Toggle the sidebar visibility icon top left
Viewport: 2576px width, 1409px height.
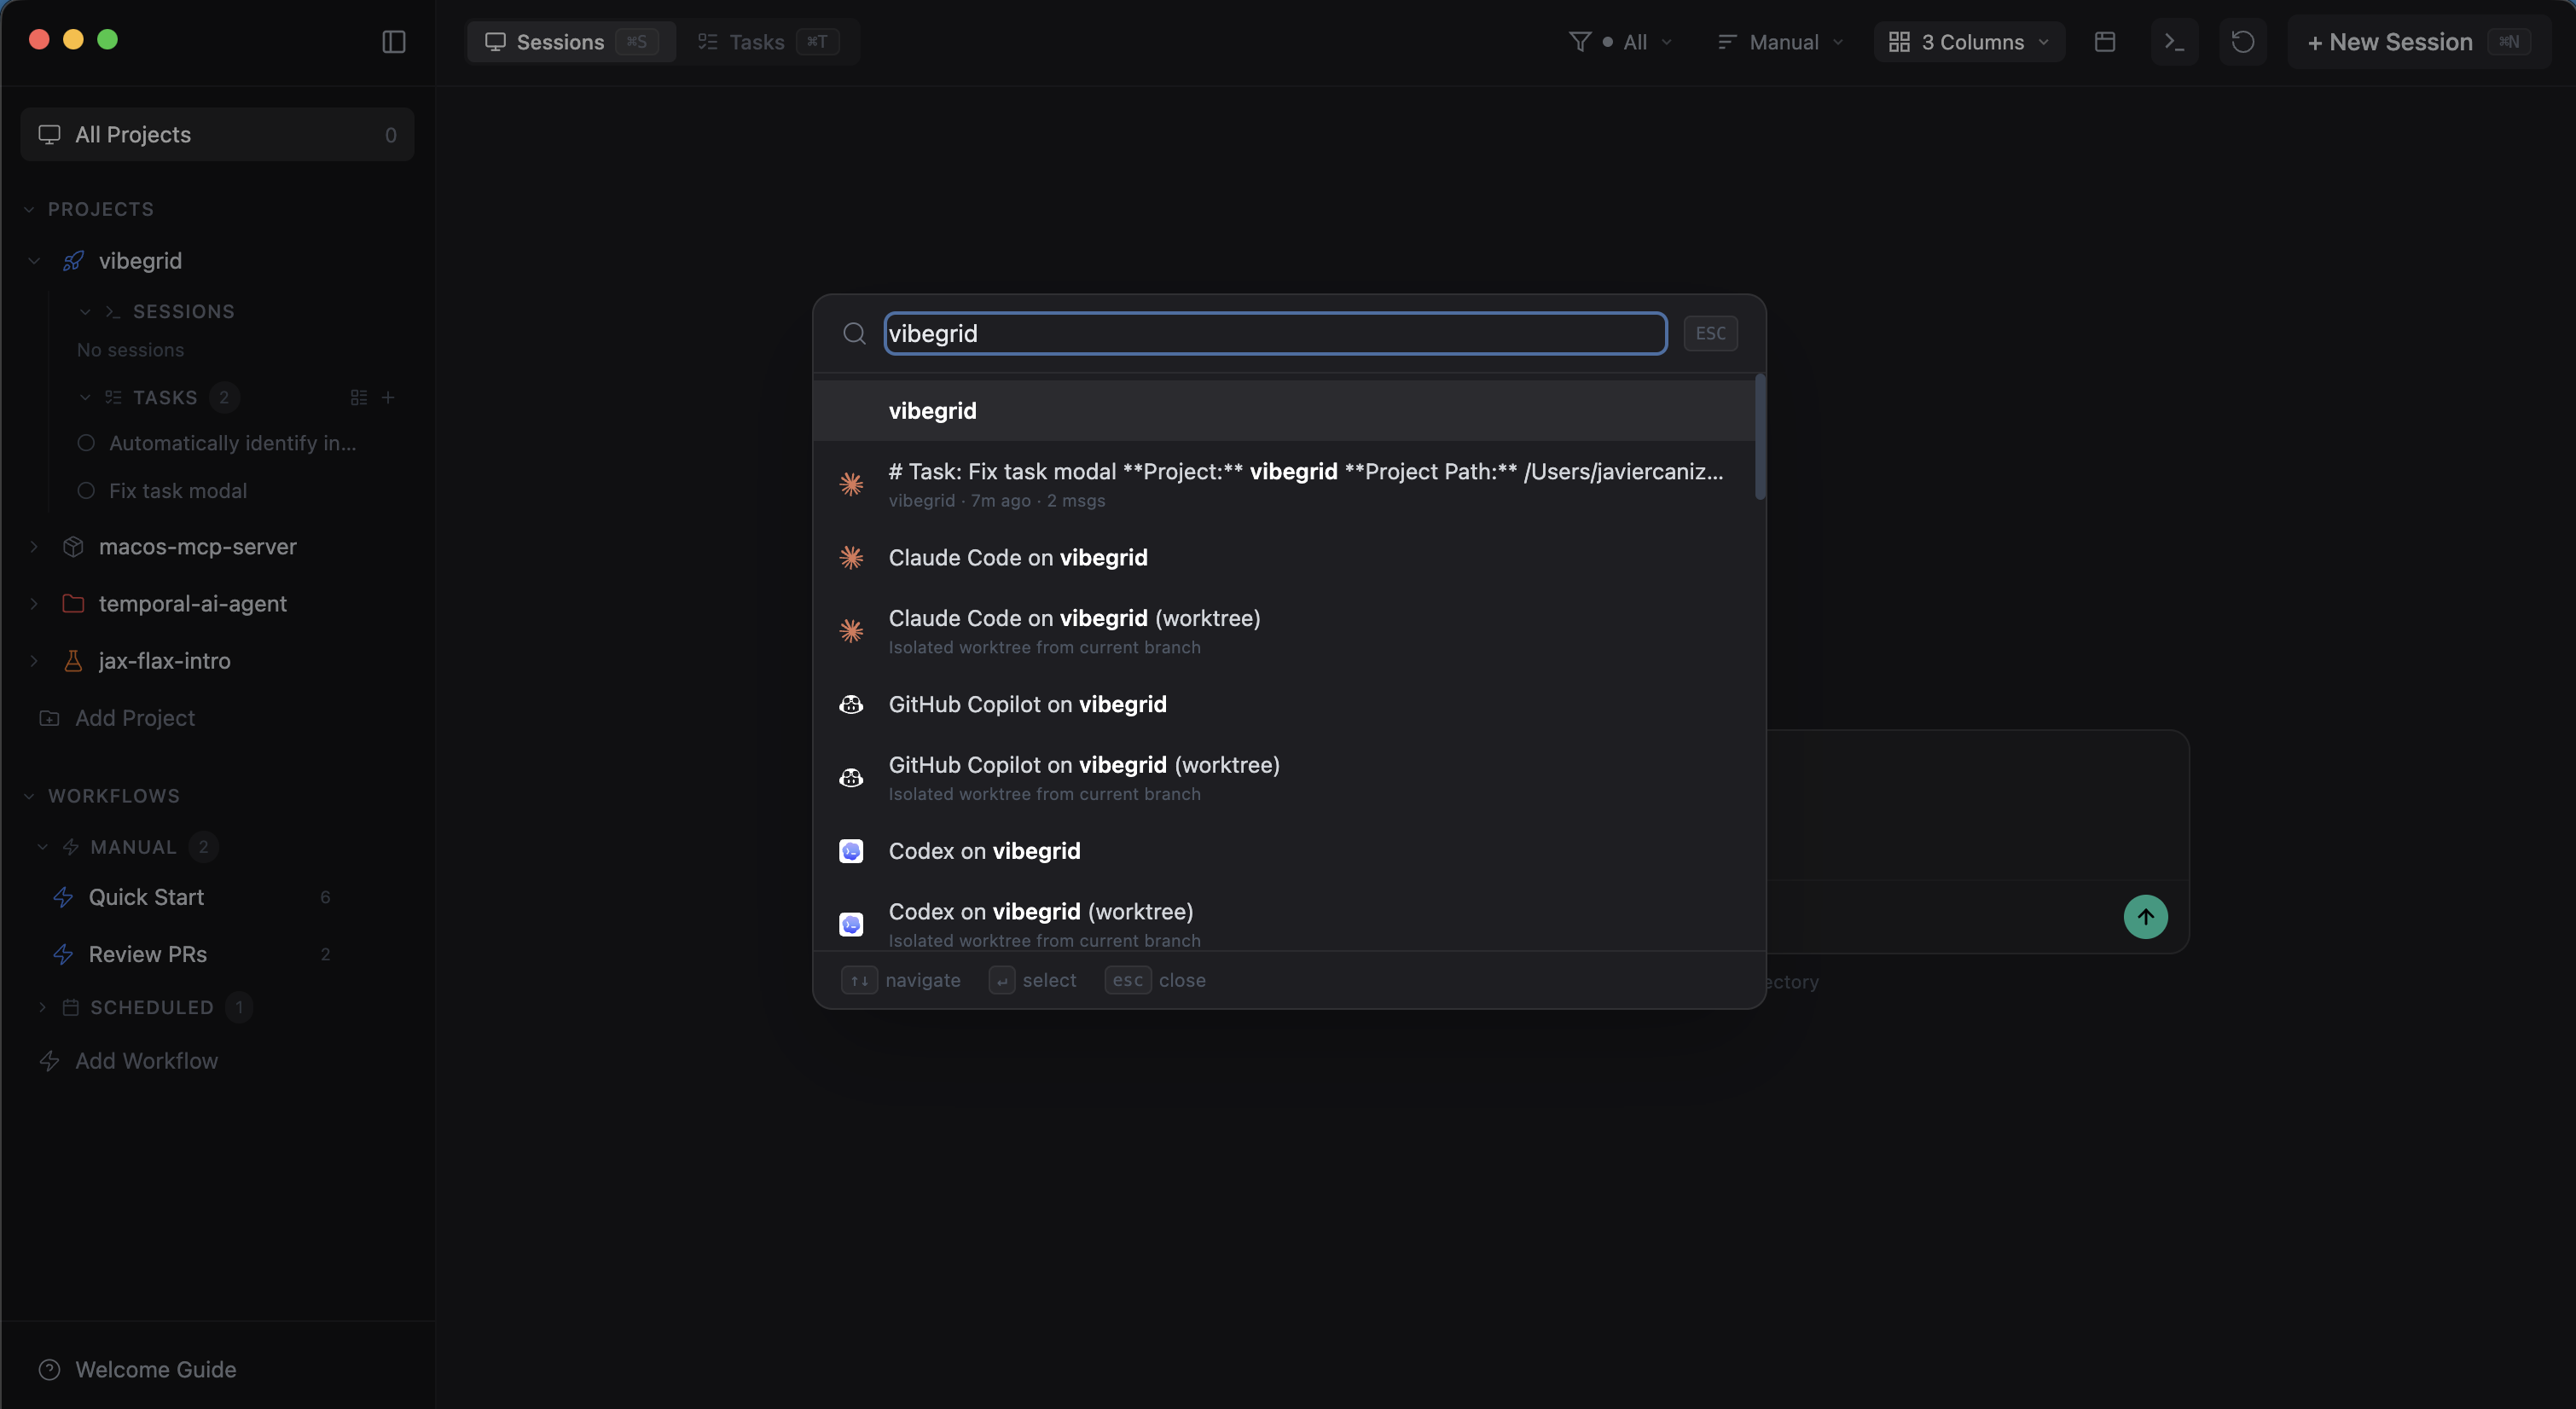394,41
